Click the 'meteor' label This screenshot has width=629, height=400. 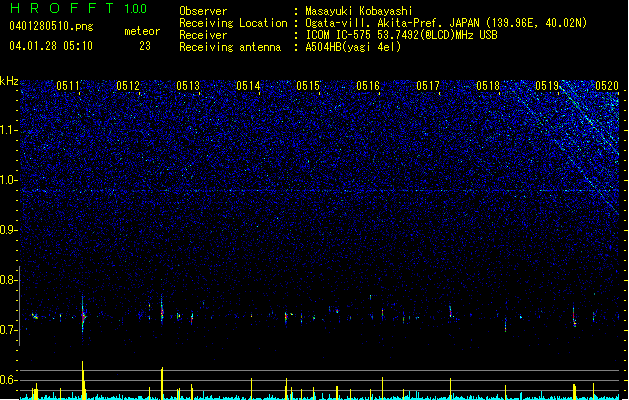click(142, 31)
